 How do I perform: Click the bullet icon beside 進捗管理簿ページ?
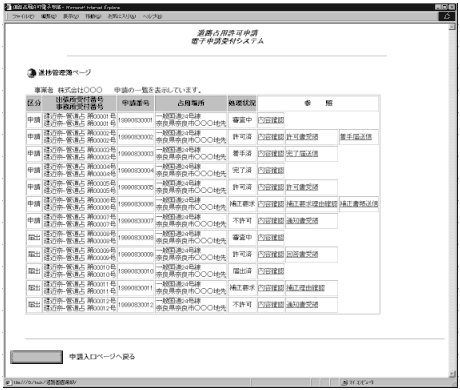tap(32, 73)
